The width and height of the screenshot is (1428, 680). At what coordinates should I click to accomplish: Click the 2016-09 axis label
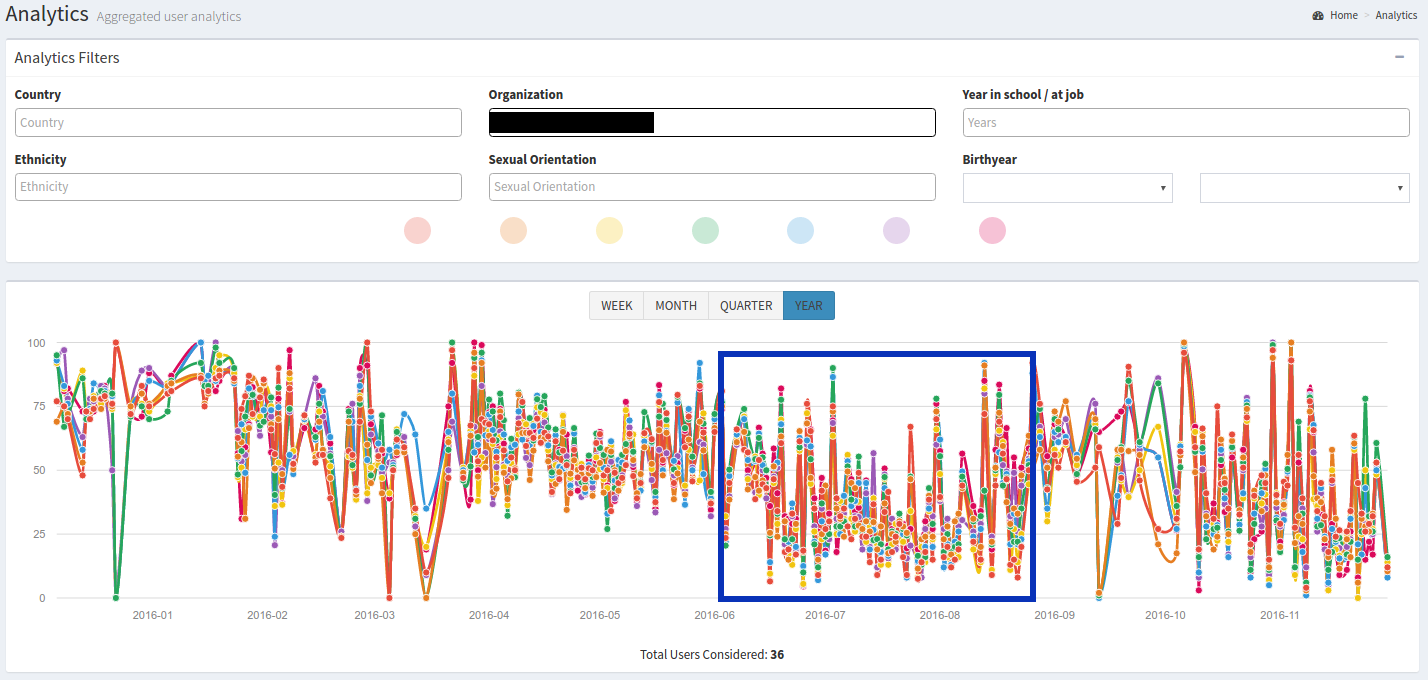(x=1054, y=615)
